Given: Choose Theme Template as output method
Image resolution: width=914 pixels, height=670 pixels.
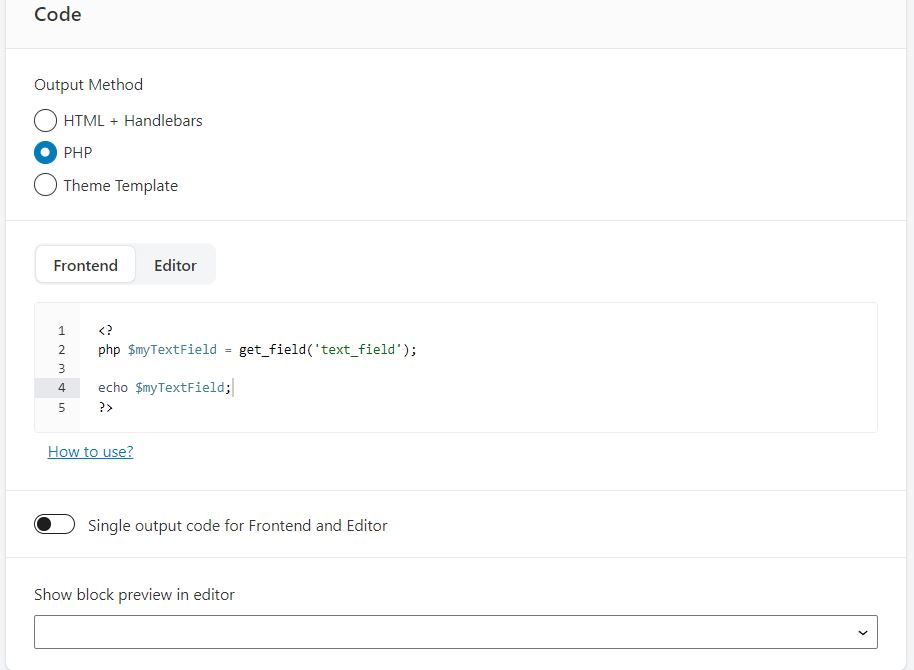Looking at the screenshot, I should [x=45, y=185].
